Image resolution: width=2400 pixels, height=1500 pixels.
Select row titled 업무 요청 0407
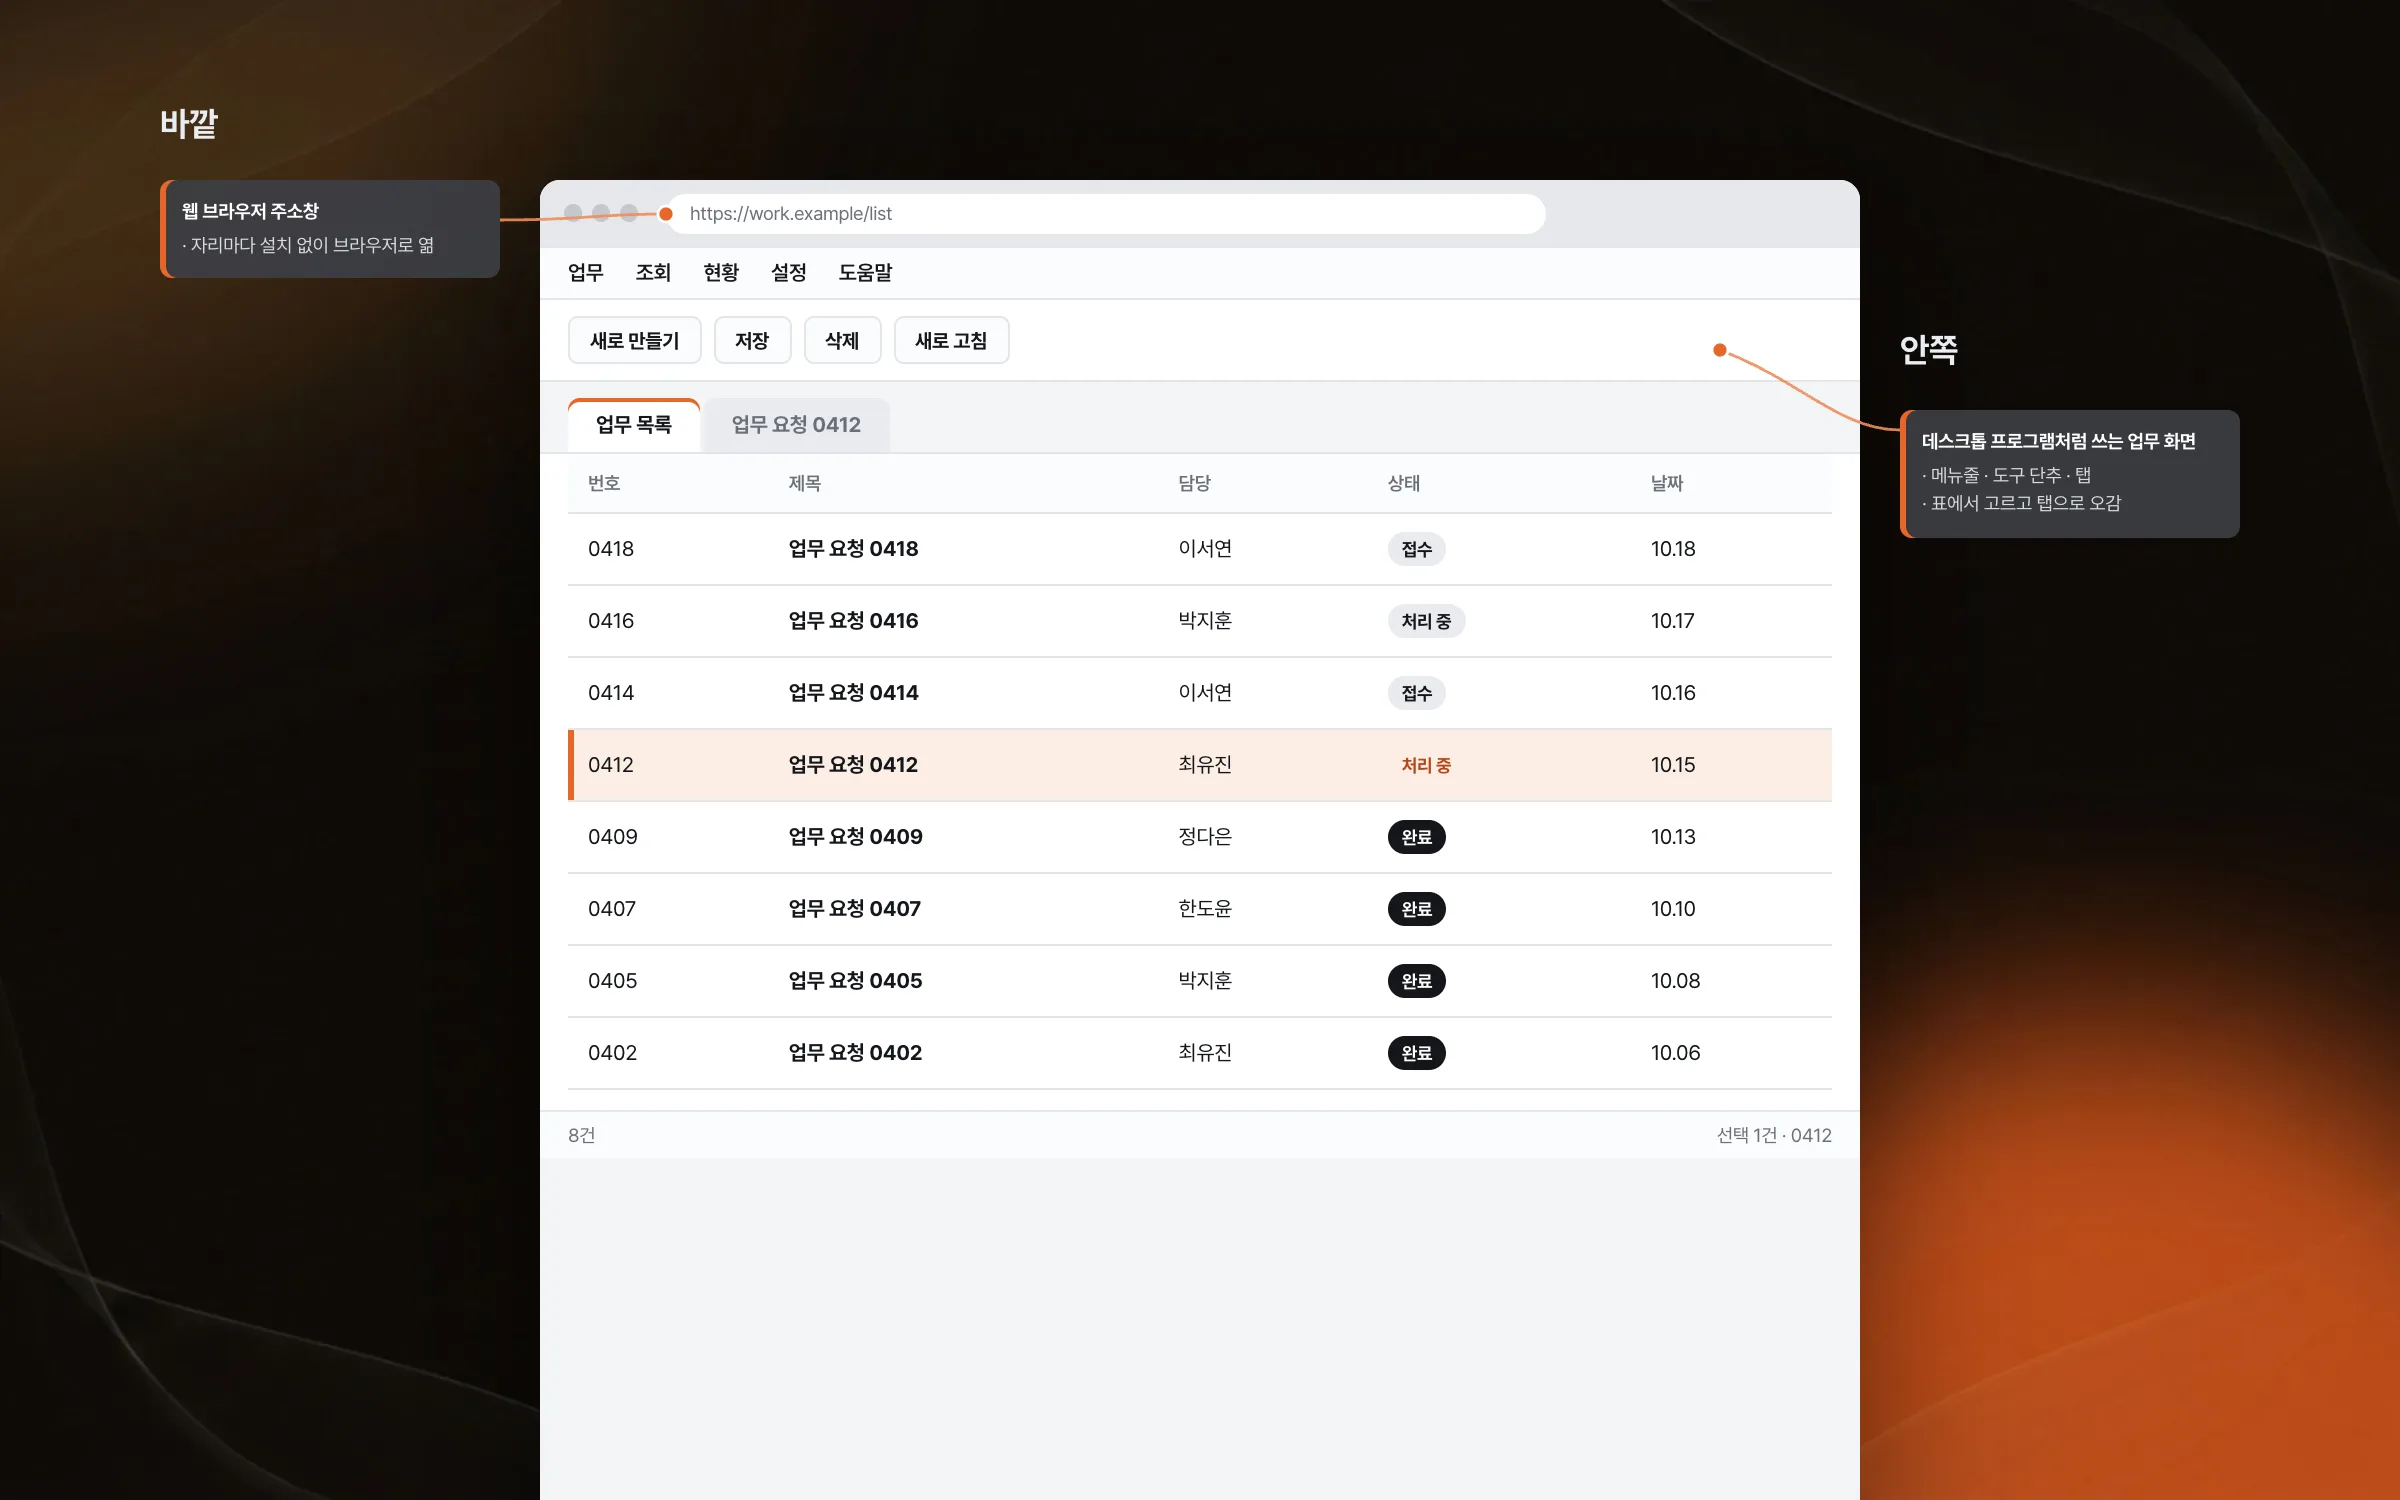(1200, 909)
